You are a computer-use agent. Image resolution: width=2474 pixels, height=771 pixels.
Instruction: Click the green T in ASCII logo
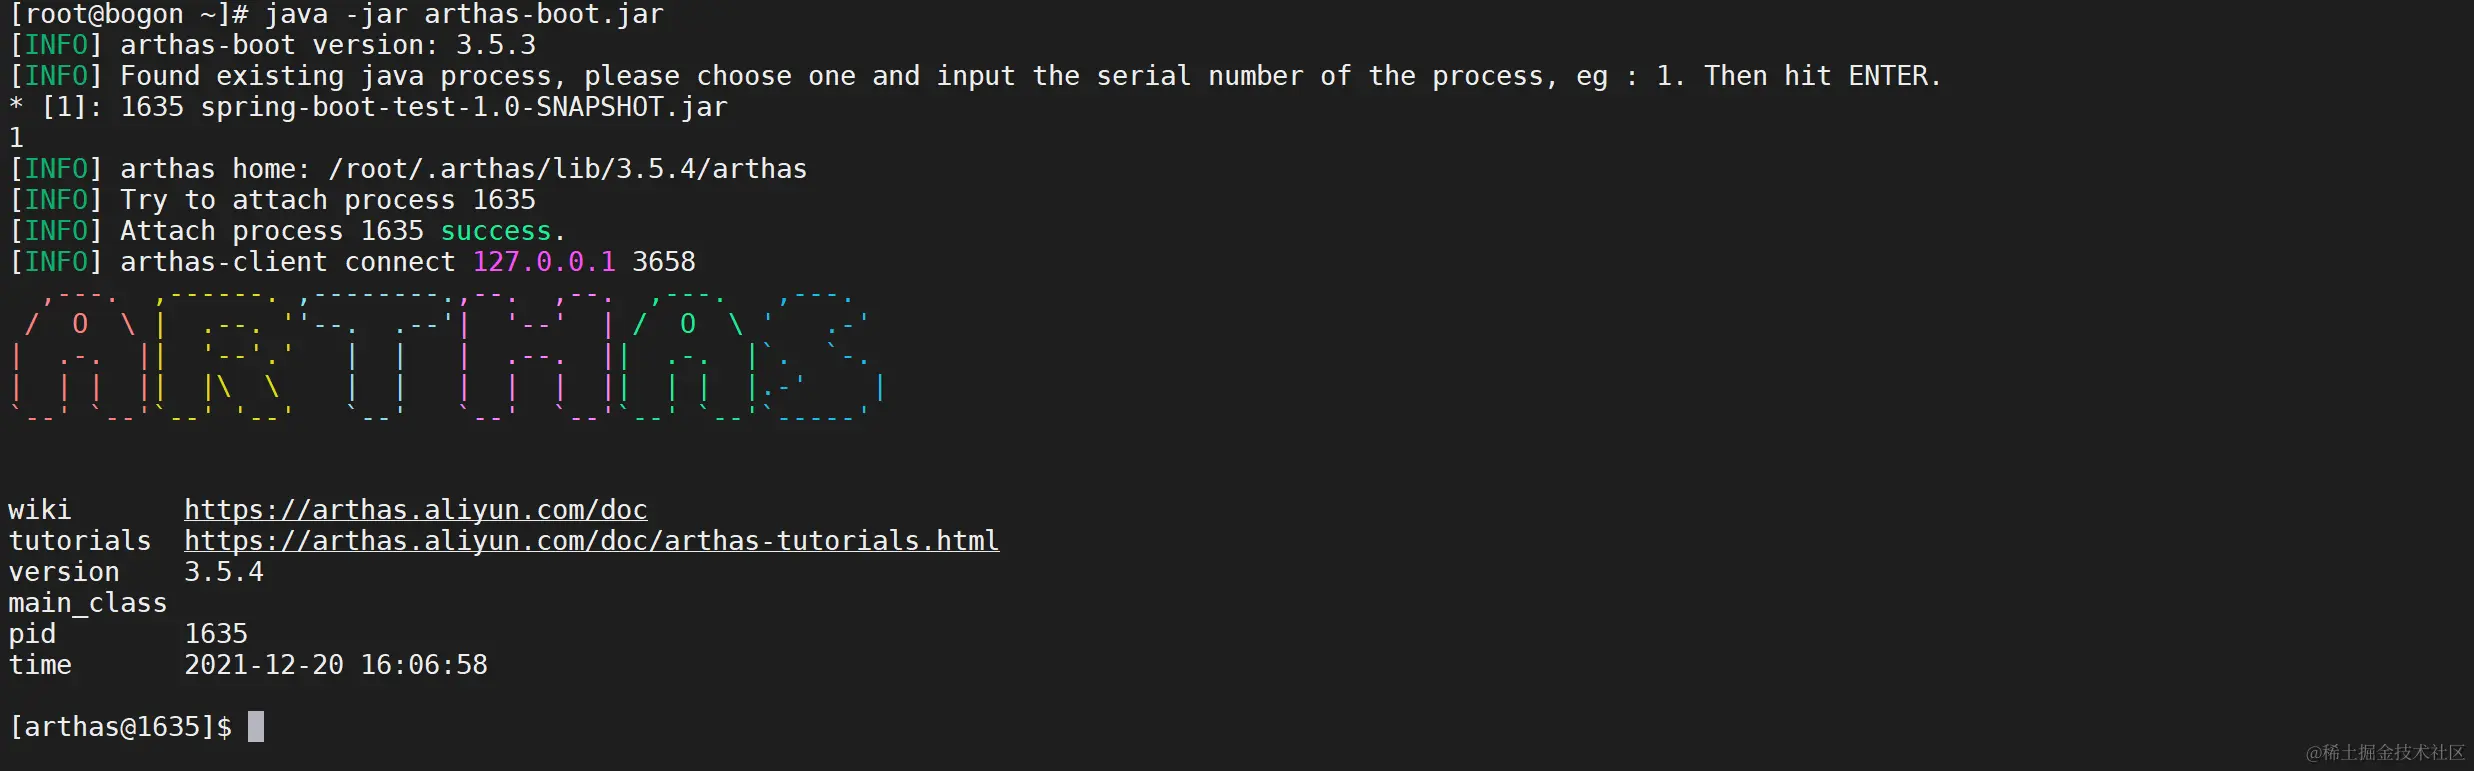point(376,356)
